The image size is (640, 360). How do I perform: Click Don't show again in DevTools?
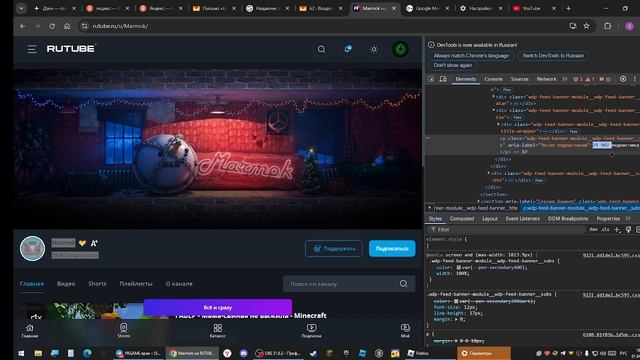(x=453, y=65)
